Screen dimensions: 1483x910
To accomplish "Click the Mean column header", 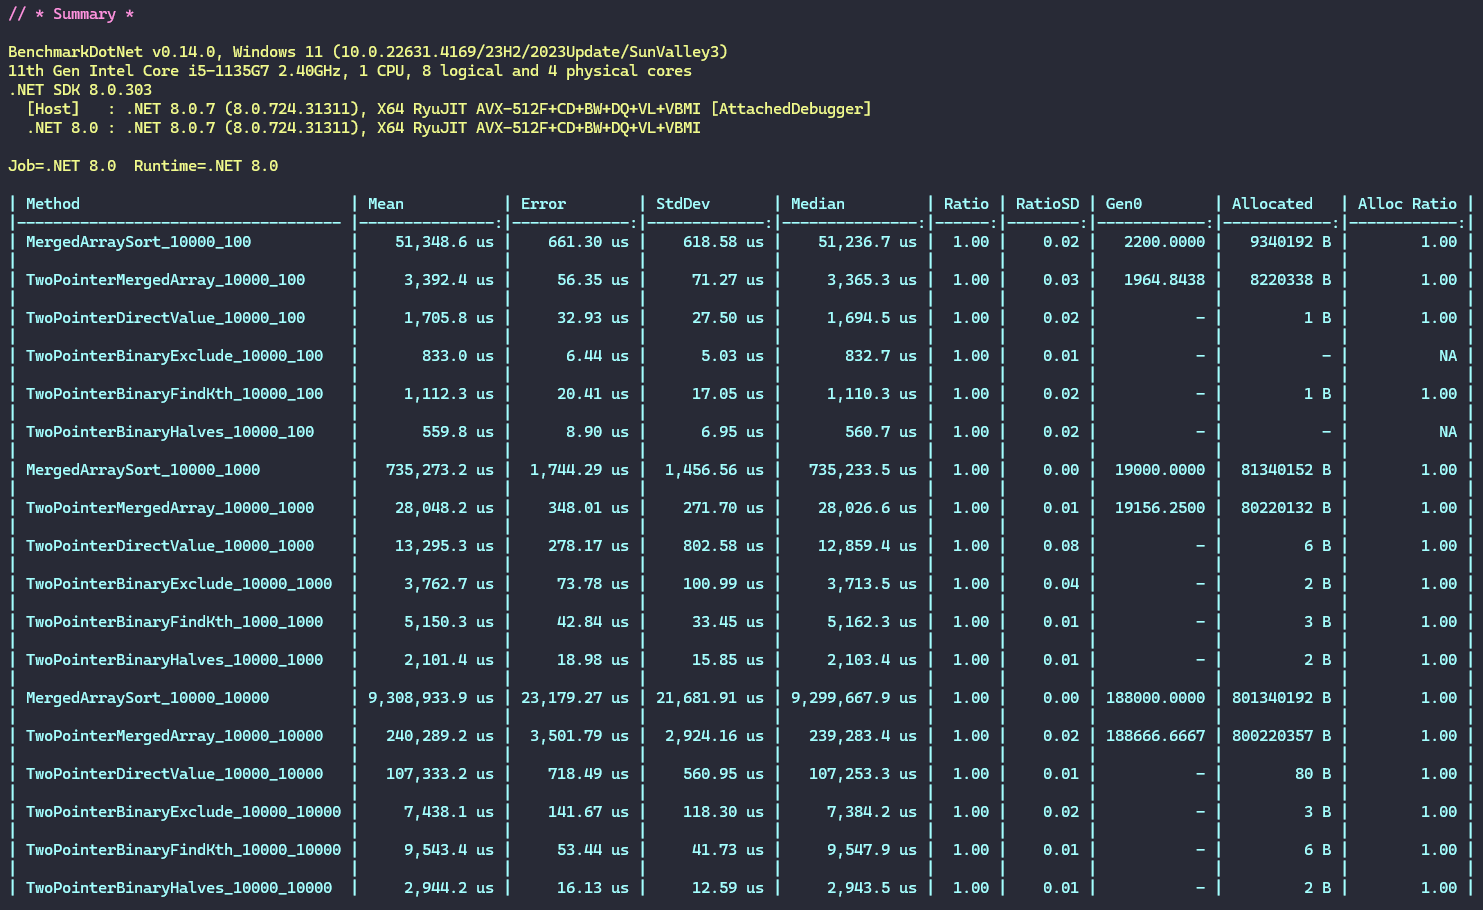I will pyautogui.click(x=386, y=204).
